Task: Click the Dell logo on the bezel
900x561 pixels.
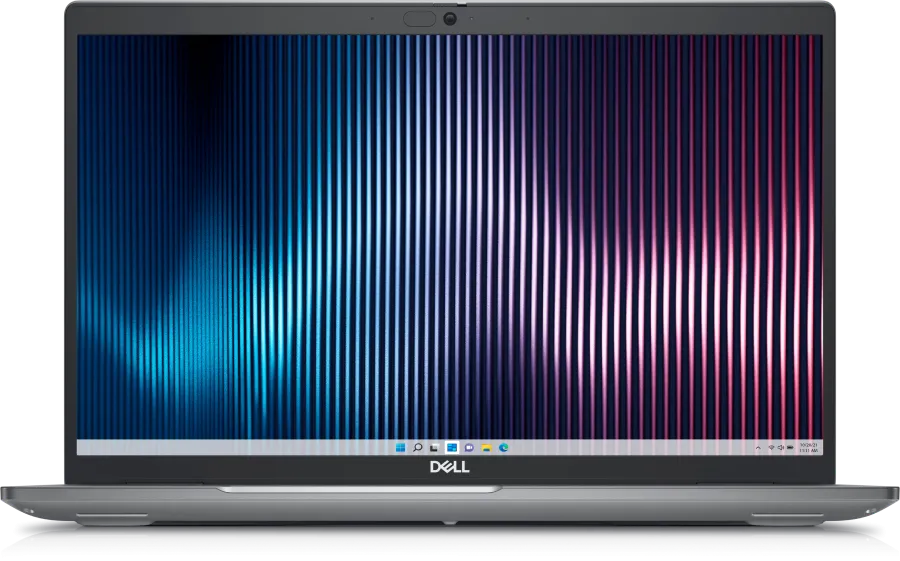Action: point(449,467)
